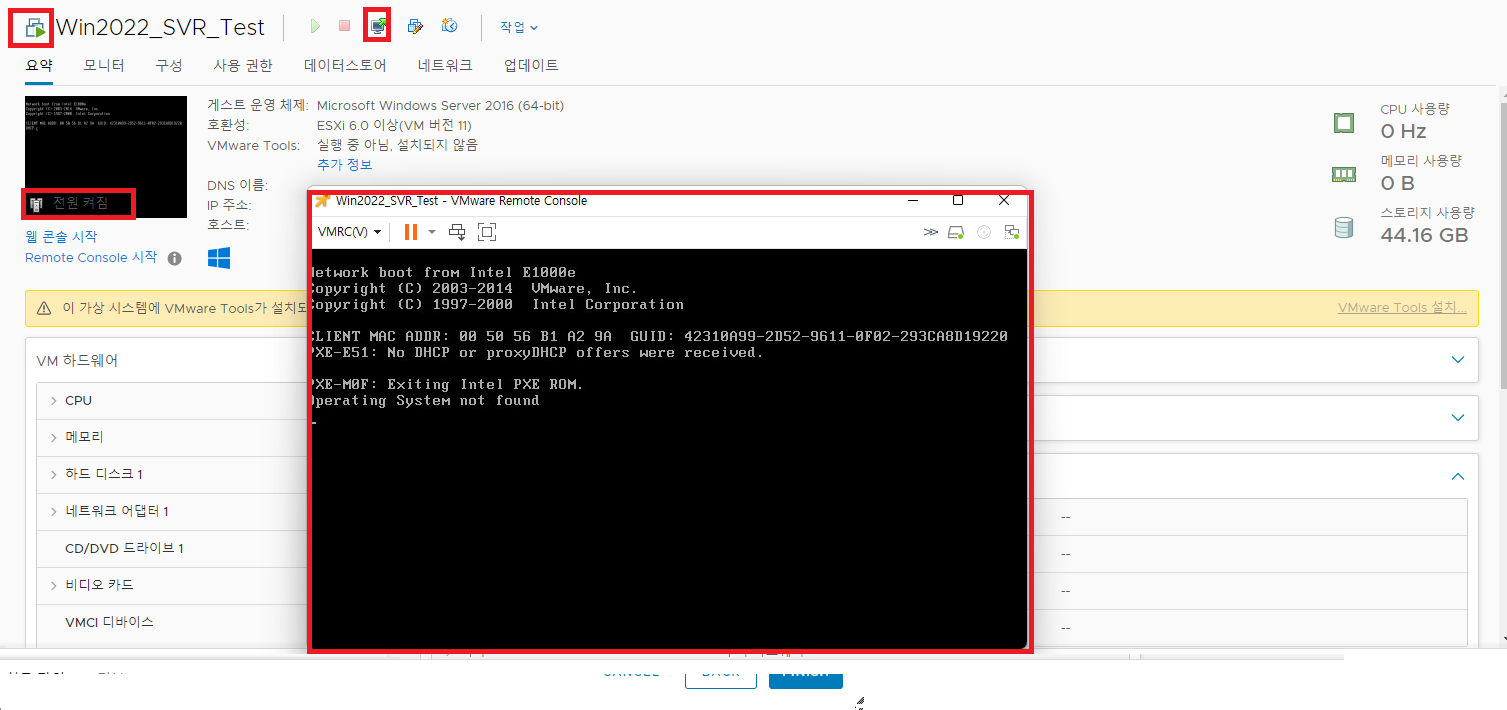Viewport: 1507px width, 710px height.
Task: Click the Take Snapshot clock icon
Action: 450,26
